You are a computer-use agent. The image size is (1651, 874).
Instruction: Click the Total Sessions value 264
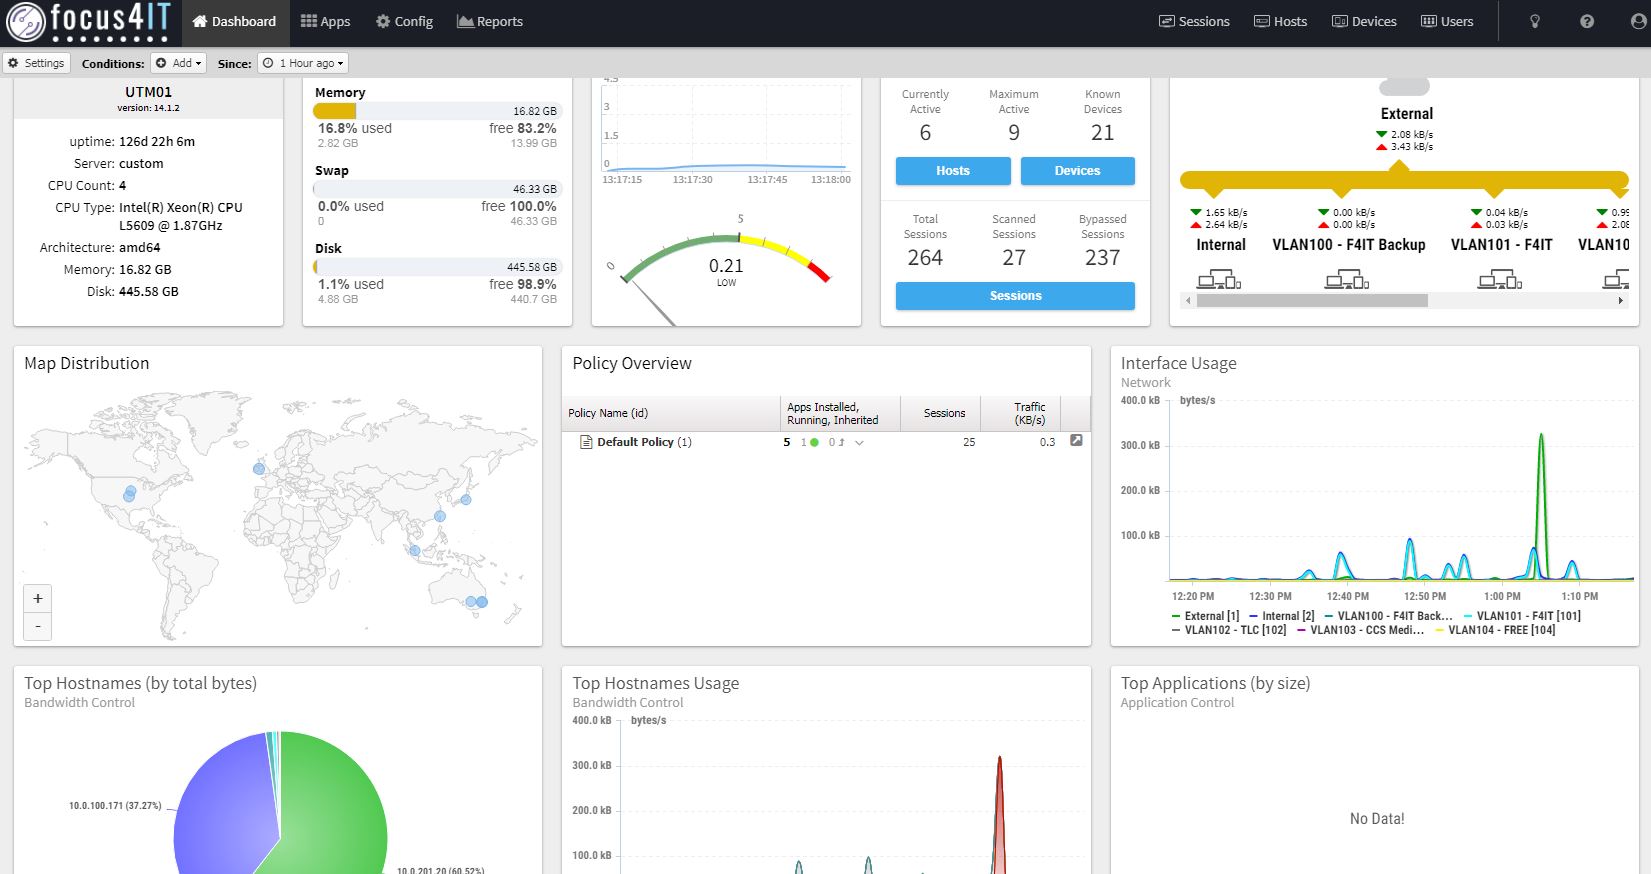point(925,258)
